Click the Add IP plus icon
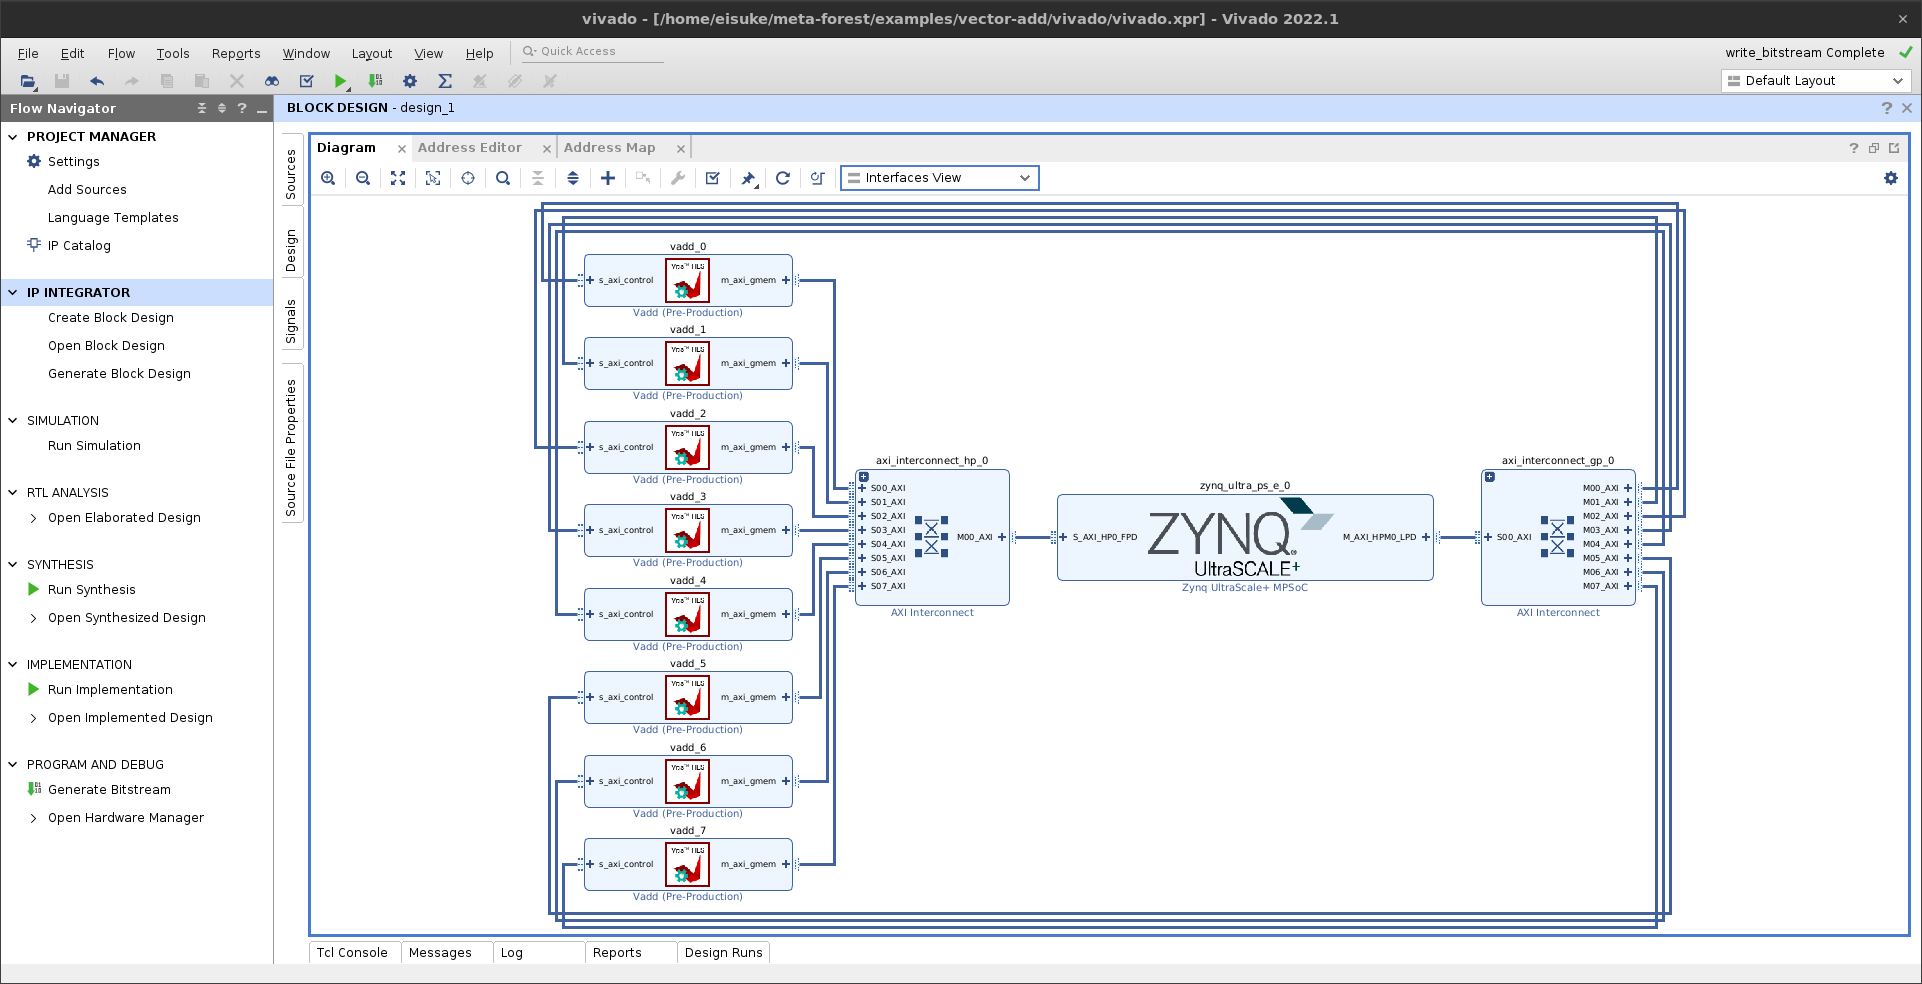 pyautogui.click(x=608, y=178)
